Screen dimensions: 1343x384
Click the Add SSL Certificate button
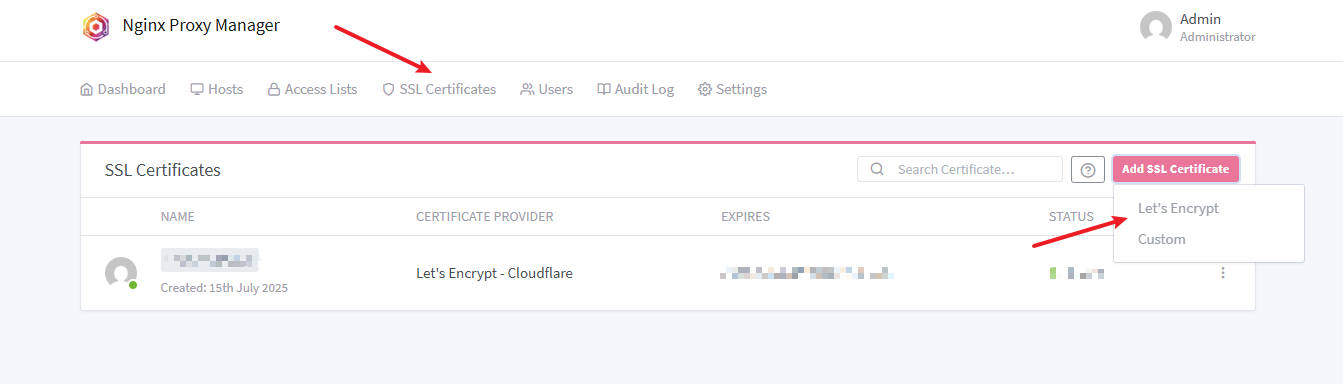(x=1176, y=169)
